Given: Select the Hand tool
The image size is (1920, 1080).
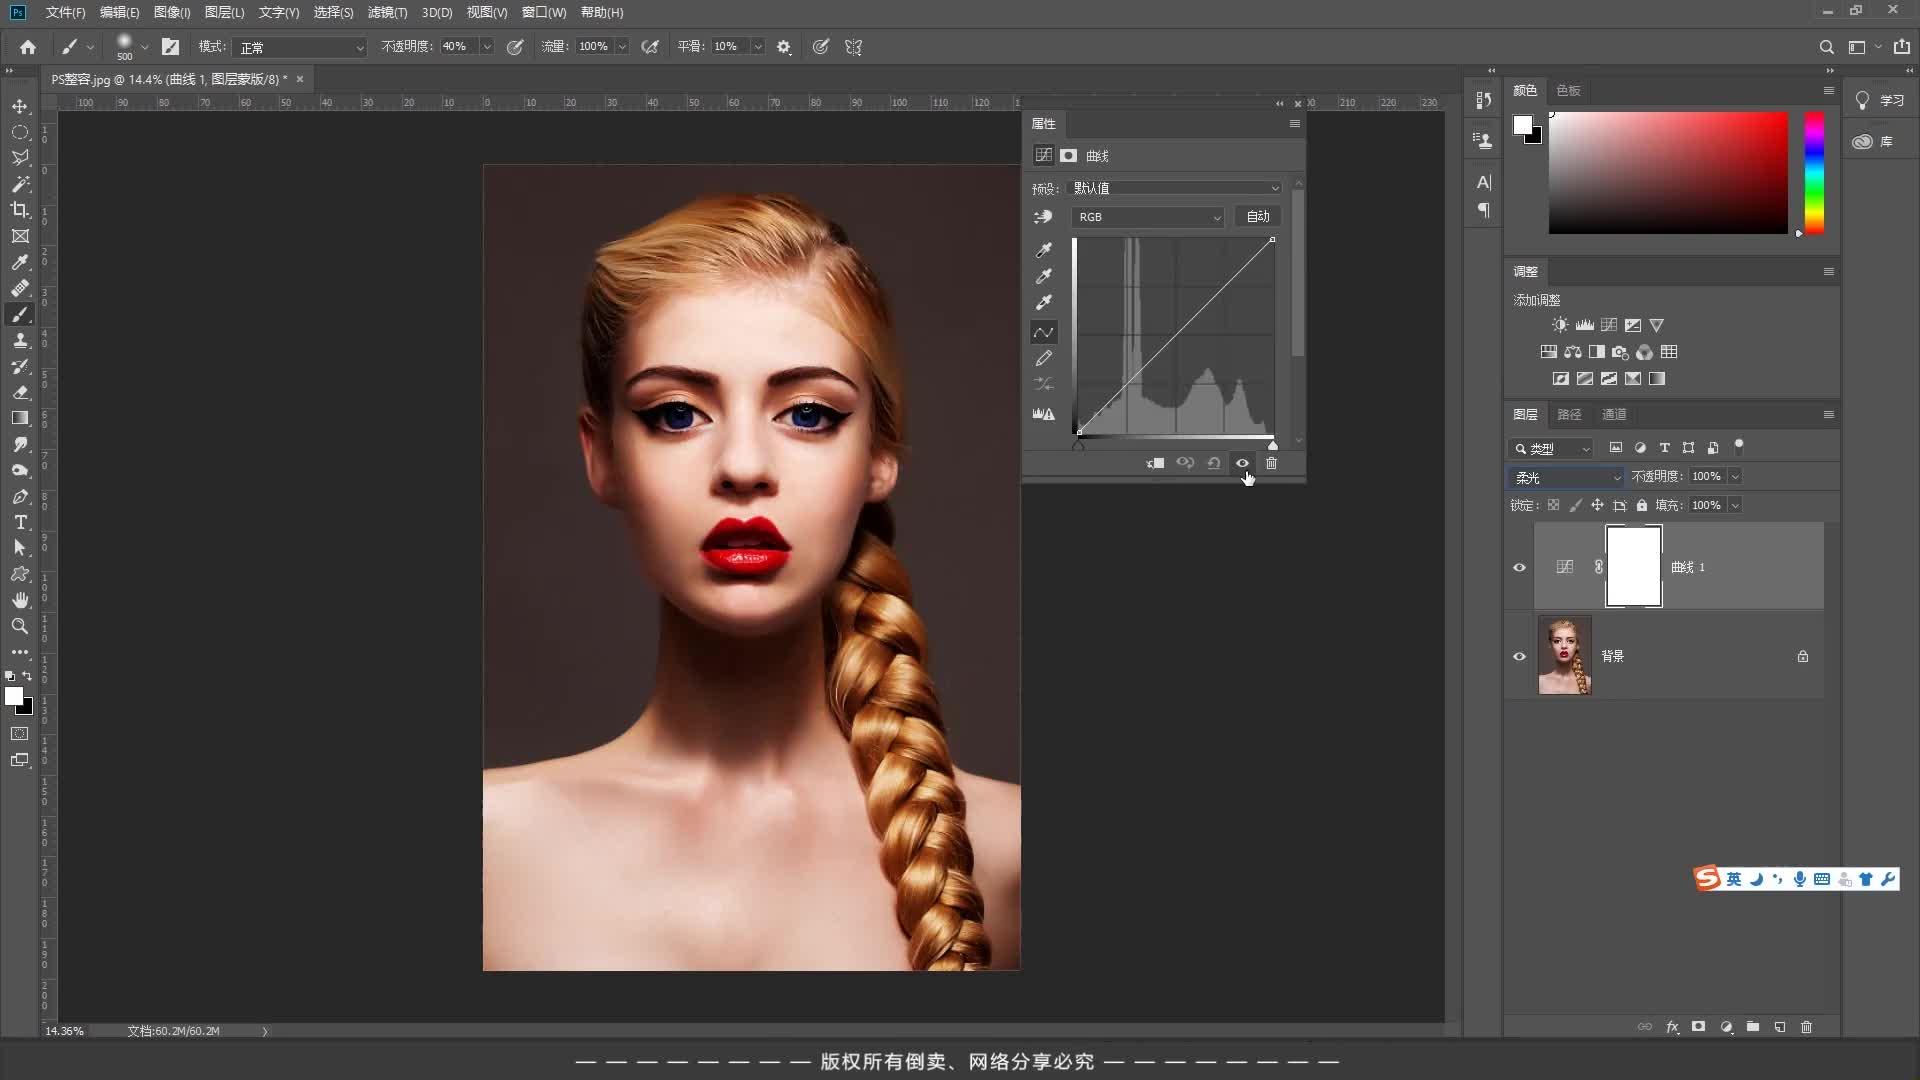Looking at the screenshot, I should (x=20, y=600).
